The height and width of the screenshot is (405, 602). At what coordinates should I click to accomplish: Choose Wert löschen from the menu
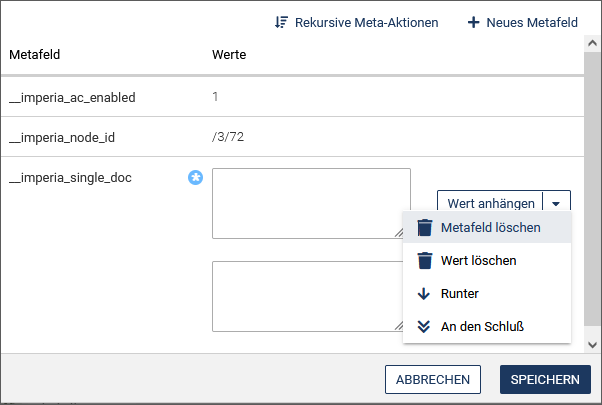(487, 260)
